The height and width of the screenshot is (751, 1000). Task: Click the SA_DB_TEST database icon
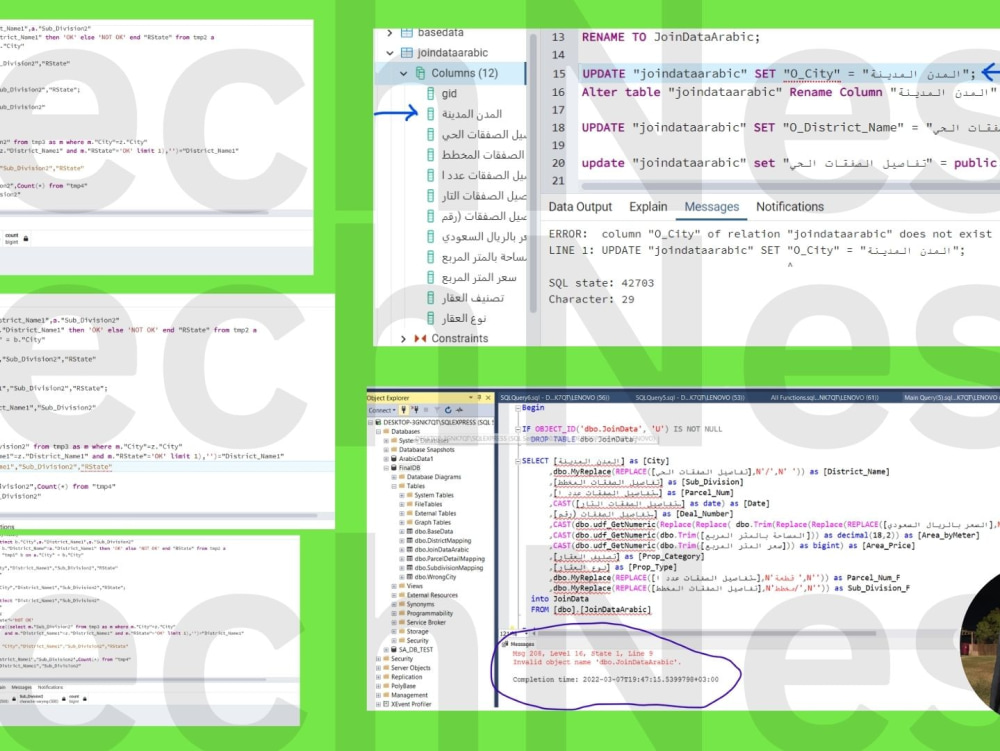[393, 650]
